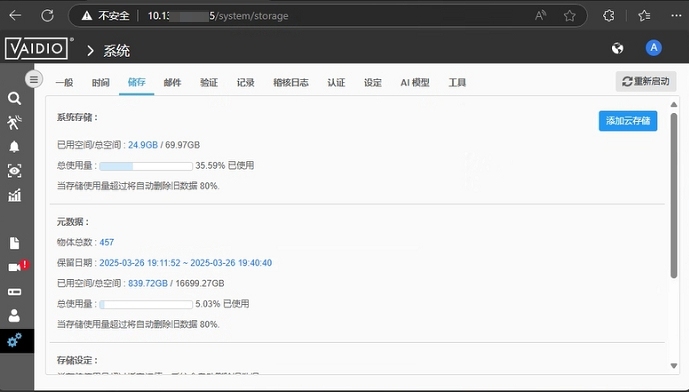The width and height of the screenshot is (689, 392).
Task: Open camera icon with red alert
Action: click(18, 266)
